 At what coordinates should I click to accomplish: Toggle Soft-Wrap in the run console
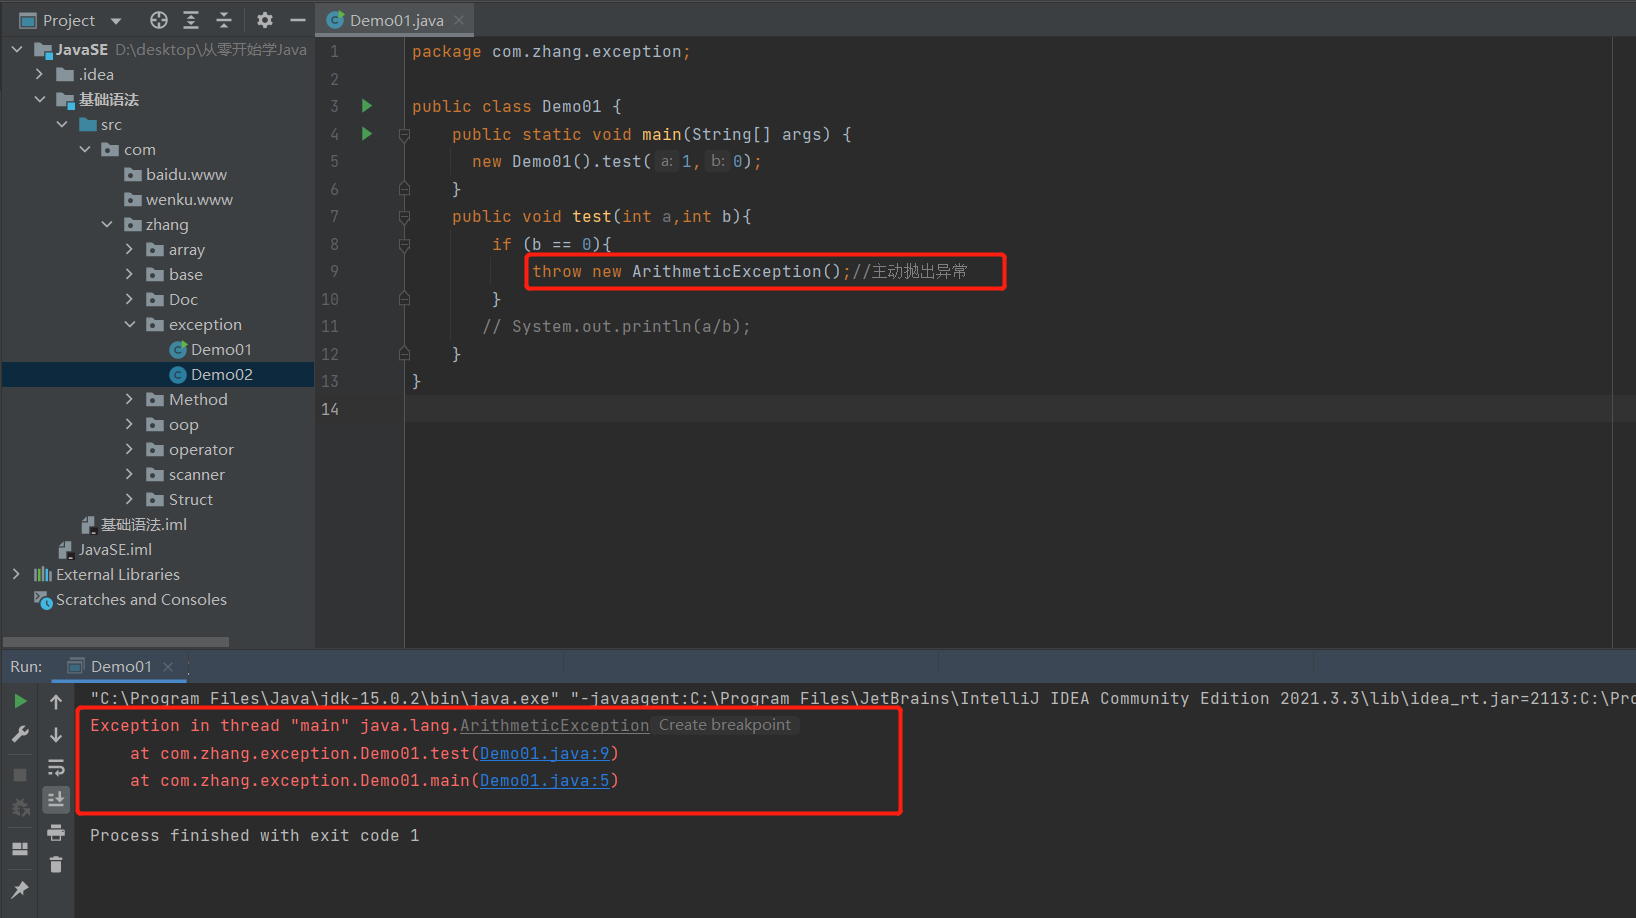tap(56, 767)
